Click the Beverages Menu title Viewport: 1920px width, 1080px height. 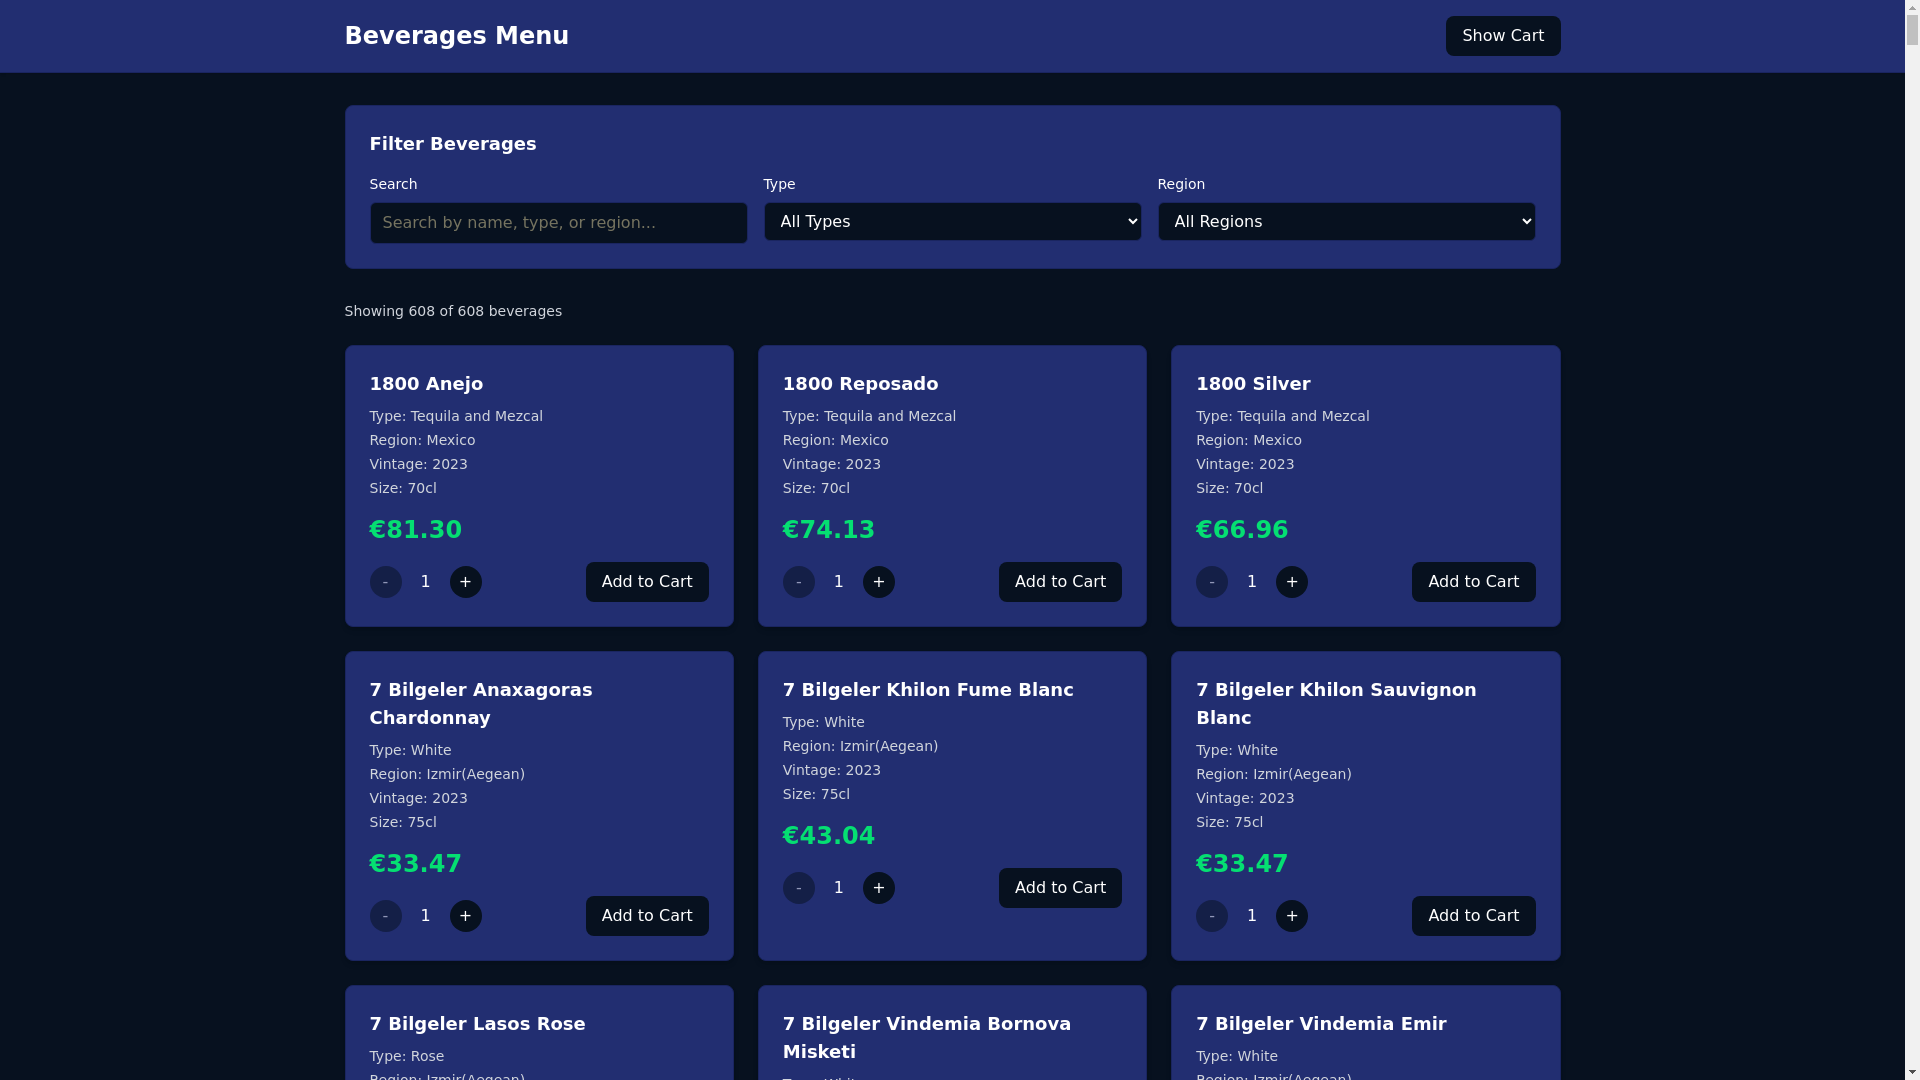pyautogui.click(x=456, y=36)
